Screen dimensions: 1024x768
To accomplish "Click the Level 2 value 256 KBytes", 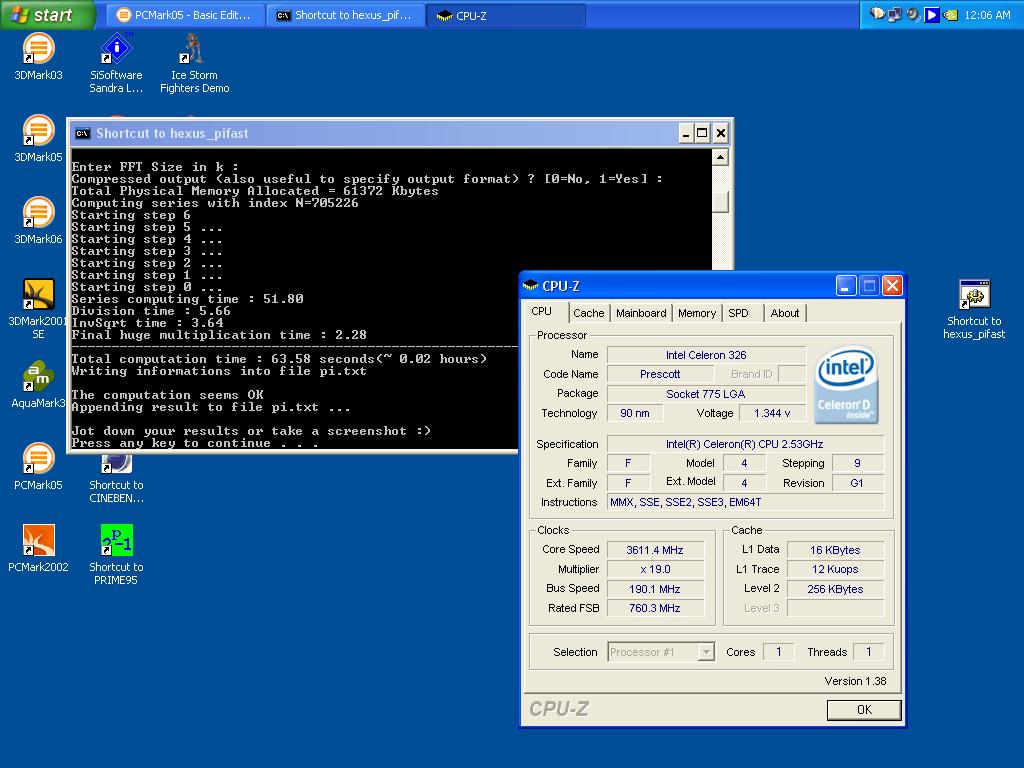I will pos(835,589).
